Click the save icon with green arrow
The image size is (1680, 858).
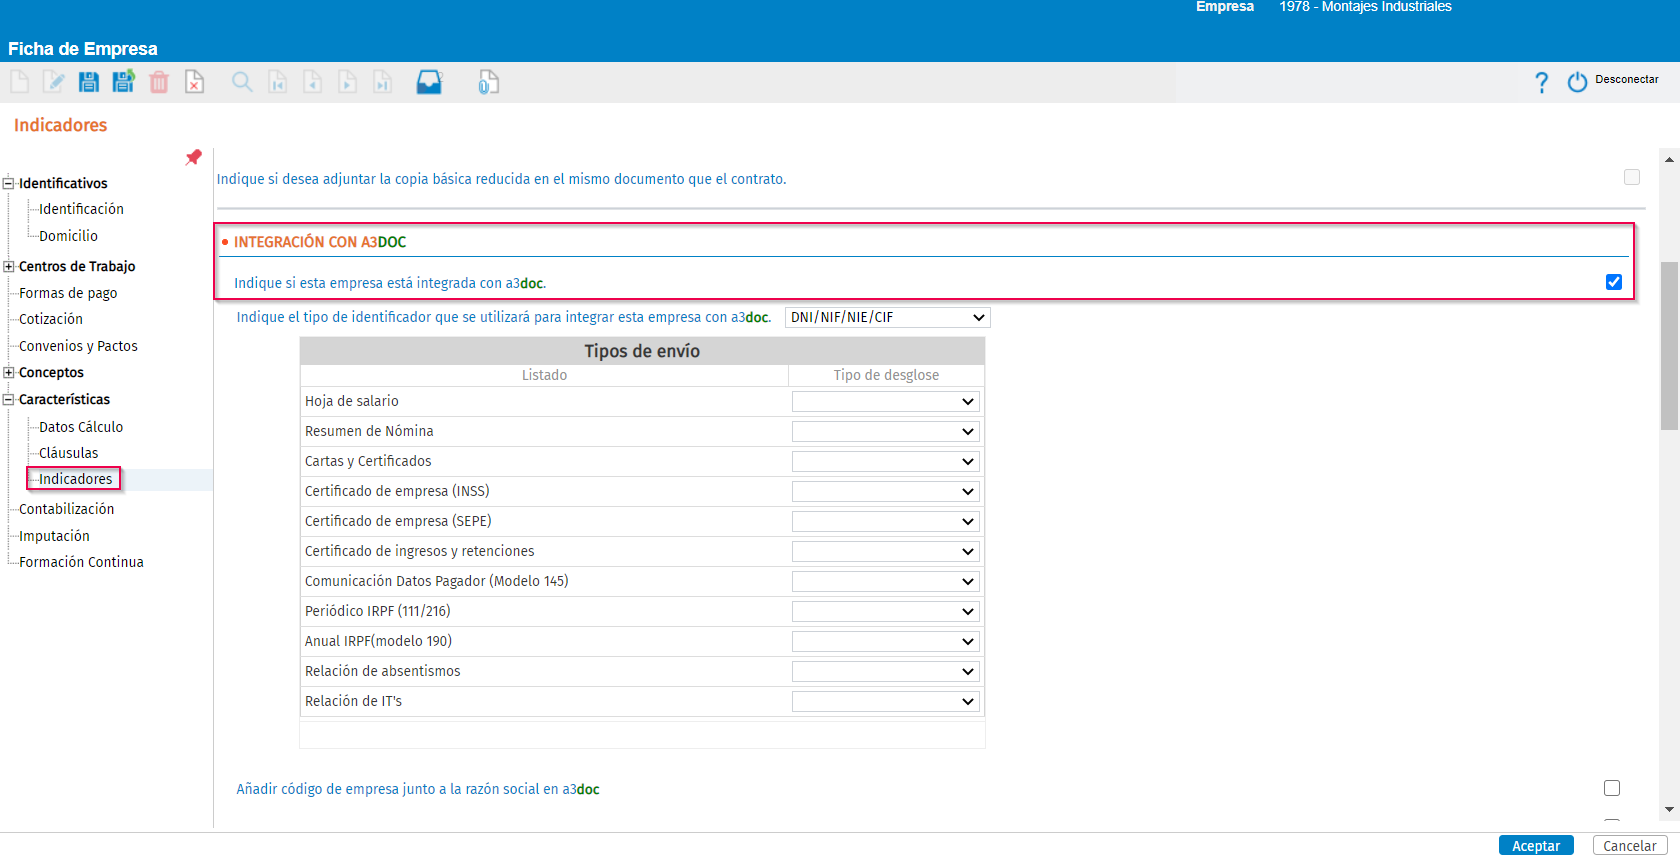click(124, 82)
